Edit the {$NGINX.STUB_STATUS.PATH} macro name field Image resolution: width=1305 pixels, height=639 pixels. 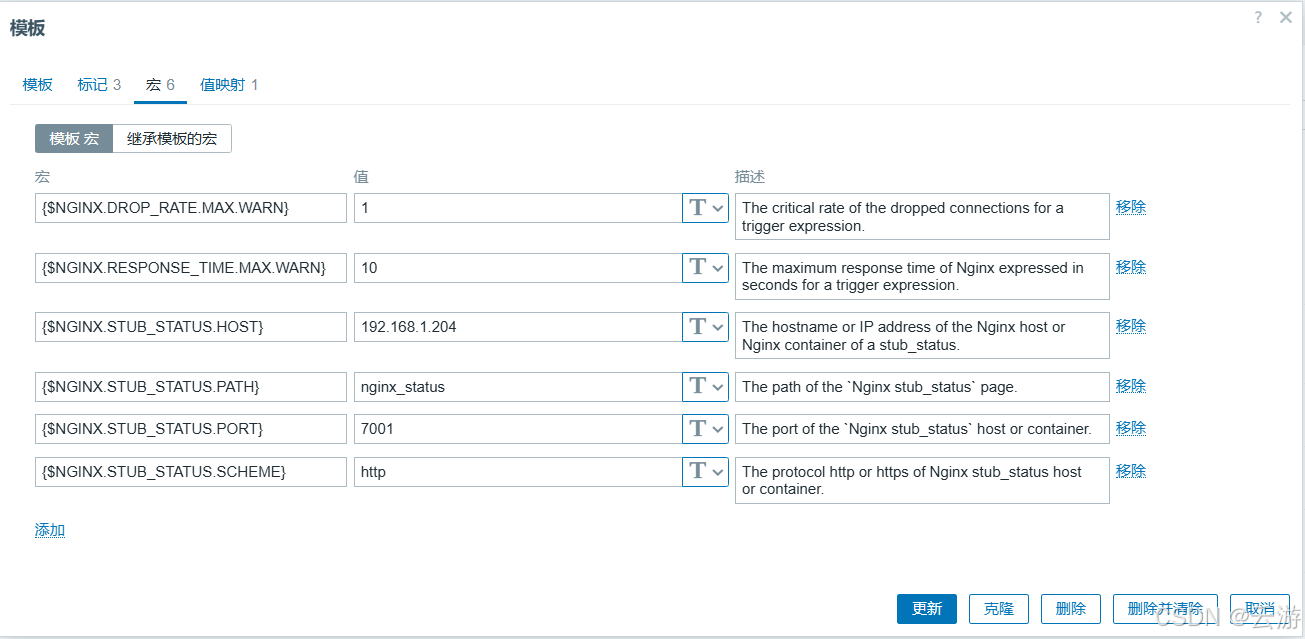pyautogui.click(x=191, y=387)
